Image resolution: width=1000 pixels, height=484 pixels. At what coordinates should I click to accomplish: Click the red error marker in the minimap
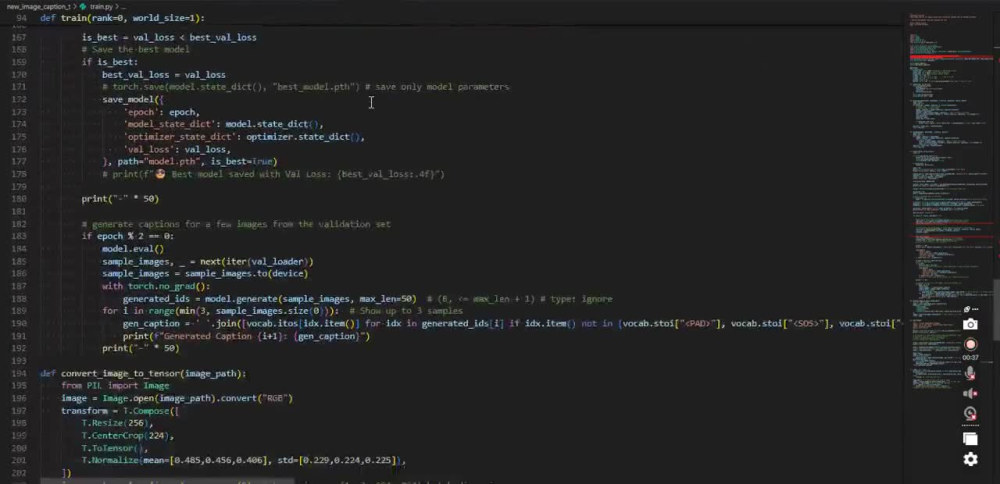(950, 58)
